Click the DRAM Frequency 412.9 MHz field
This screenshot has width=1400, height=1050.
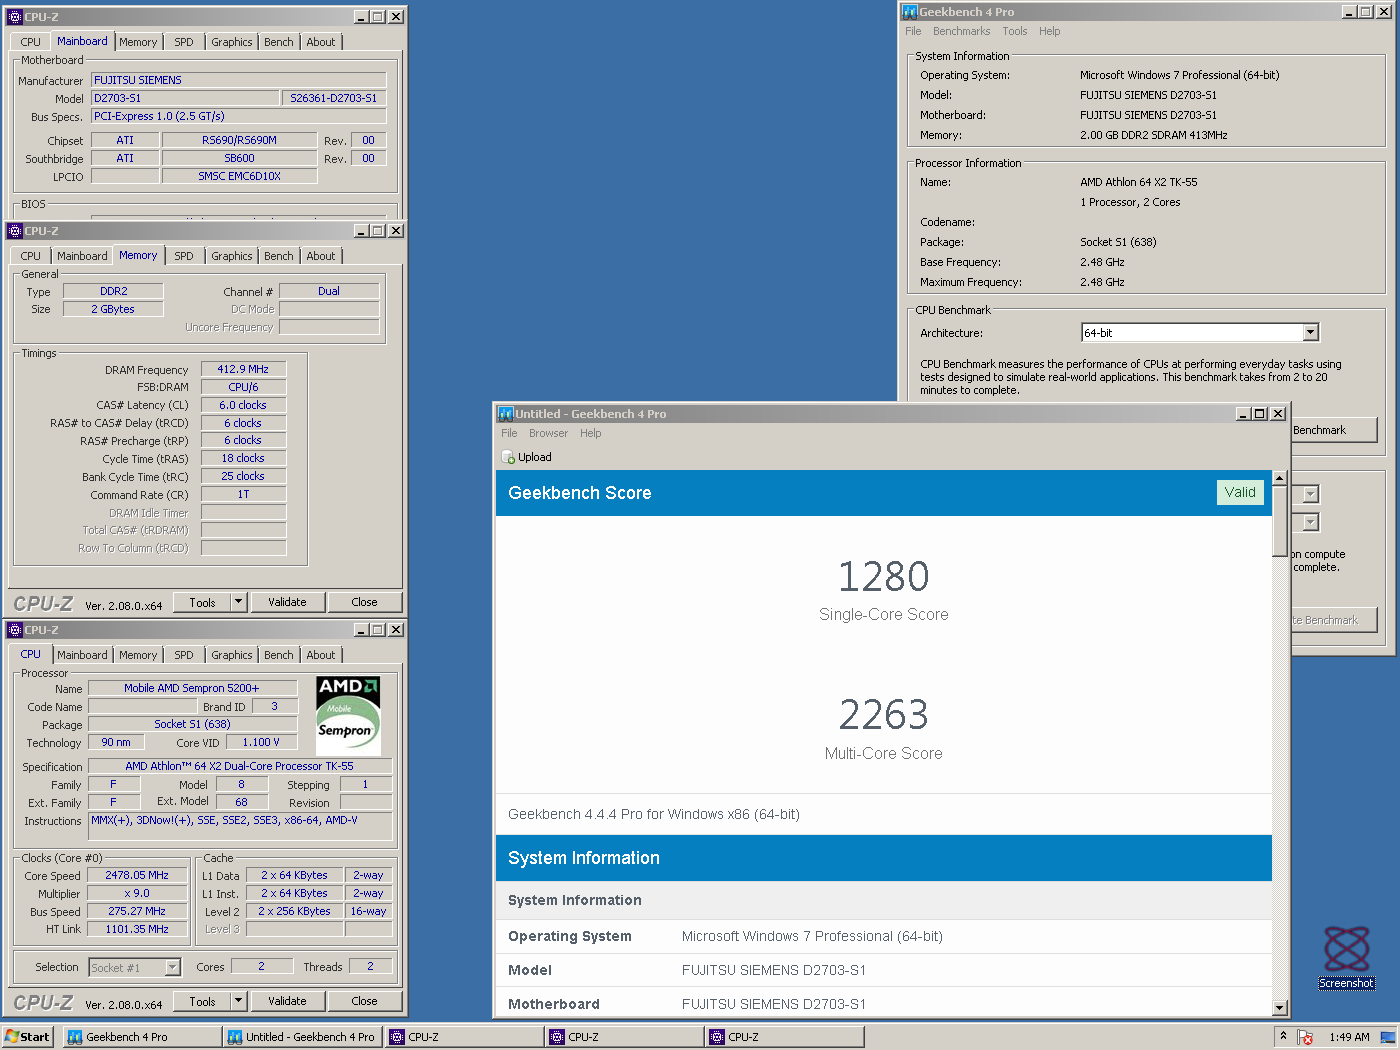[x=243, y=369]
